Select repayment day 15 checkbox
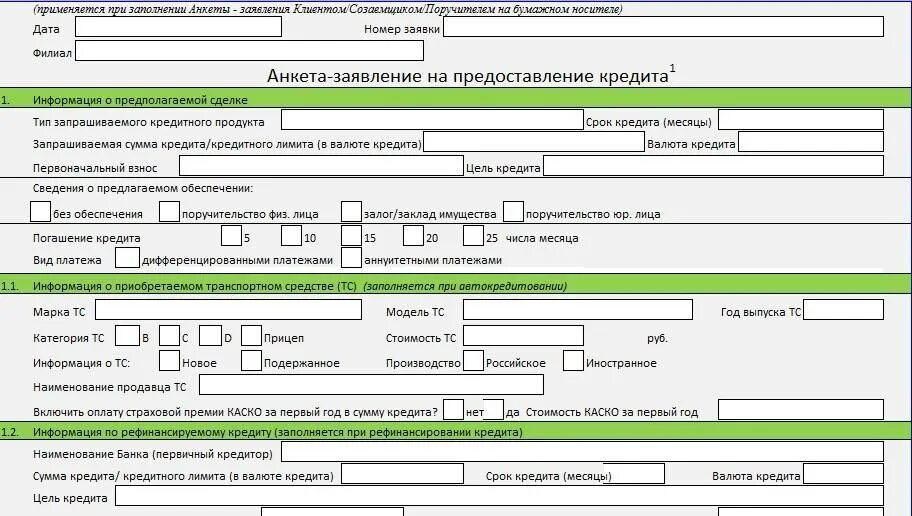 351,236
